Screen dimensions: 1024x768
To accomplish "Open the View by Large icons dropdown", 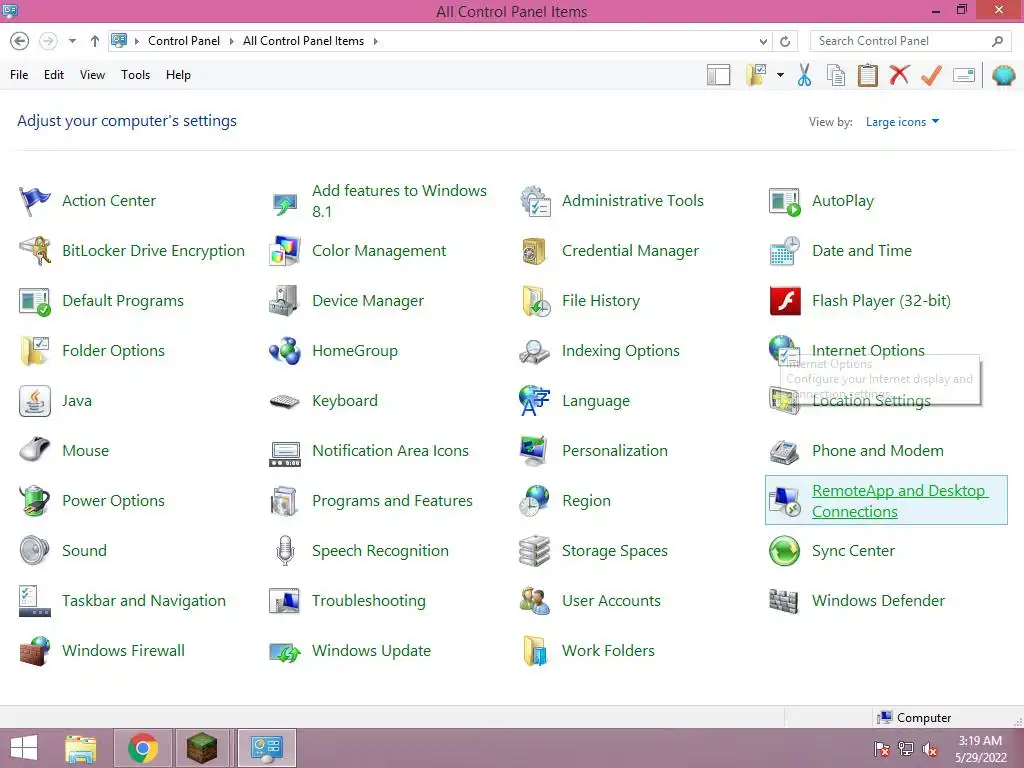I will [x=902, y=122].
